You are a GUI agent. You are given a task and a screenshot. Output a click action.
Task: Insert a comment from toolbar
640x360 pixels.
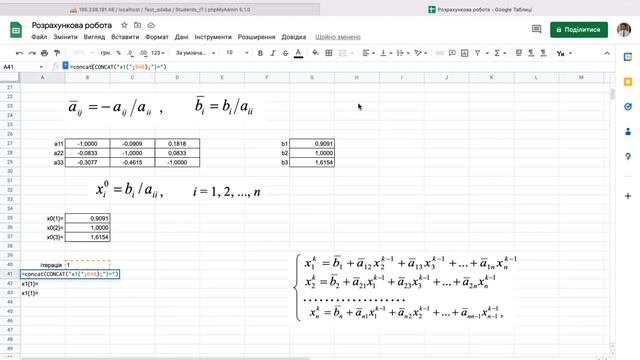[x=452, y=53]
